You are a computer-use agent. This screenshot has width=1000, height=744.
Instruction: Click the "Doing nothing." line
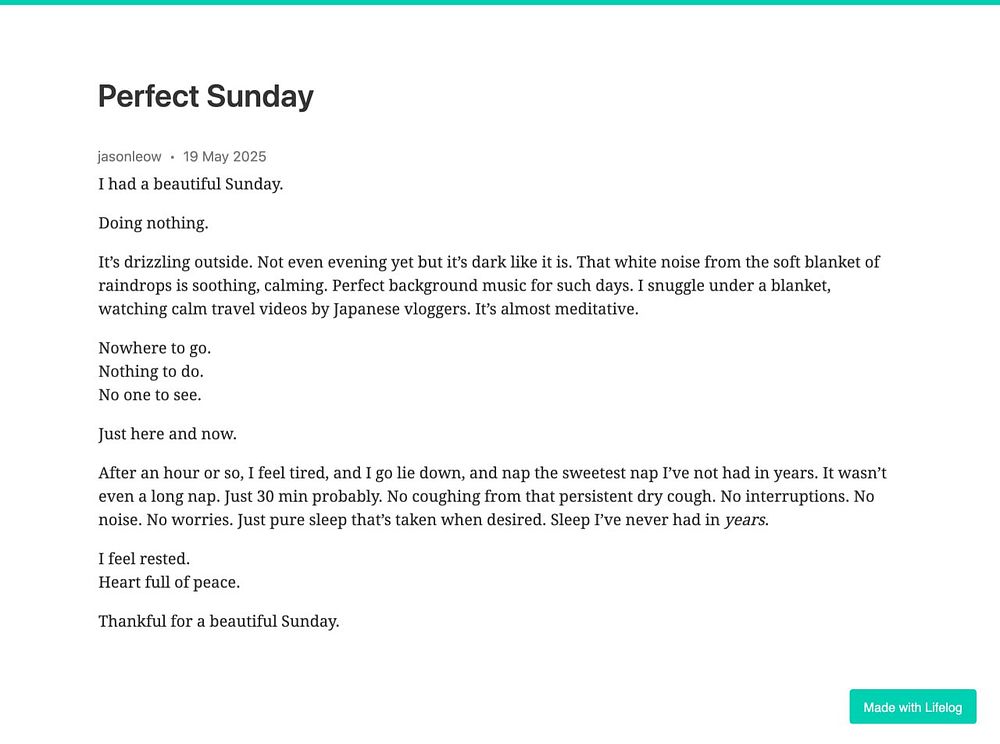pos(153,223)
